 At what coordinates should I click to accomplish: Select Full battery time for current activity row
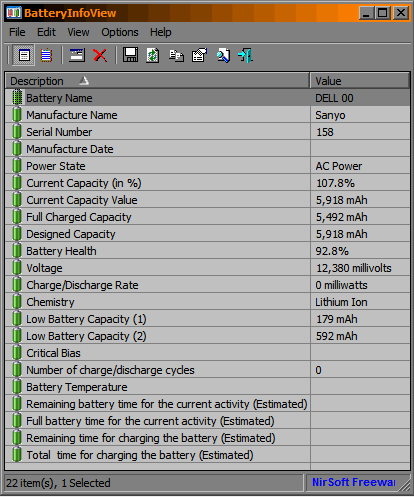[x=207, y=421]
